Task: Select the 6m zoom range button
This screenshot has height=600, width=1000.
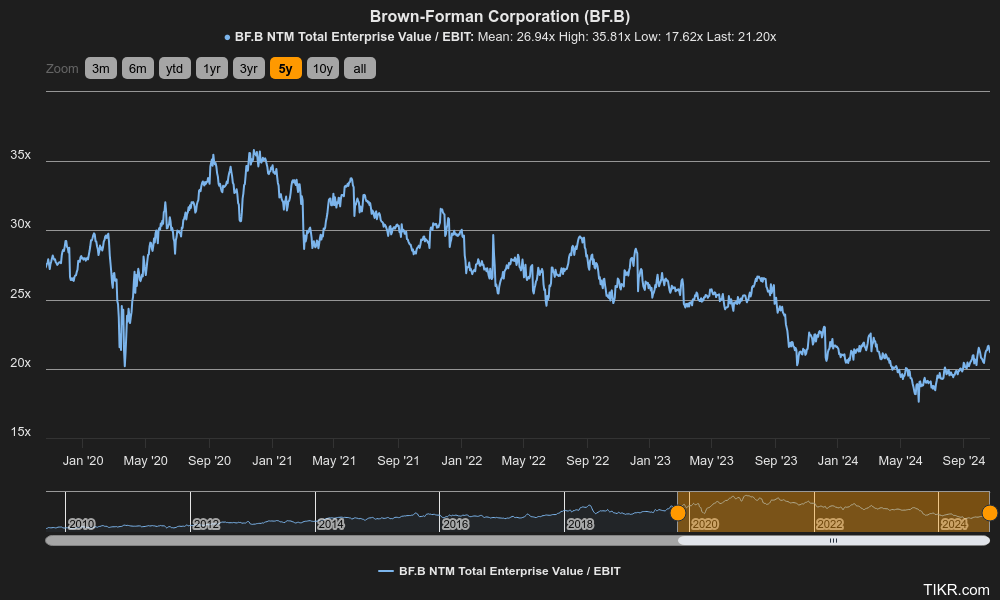Action: coord(137,69)
